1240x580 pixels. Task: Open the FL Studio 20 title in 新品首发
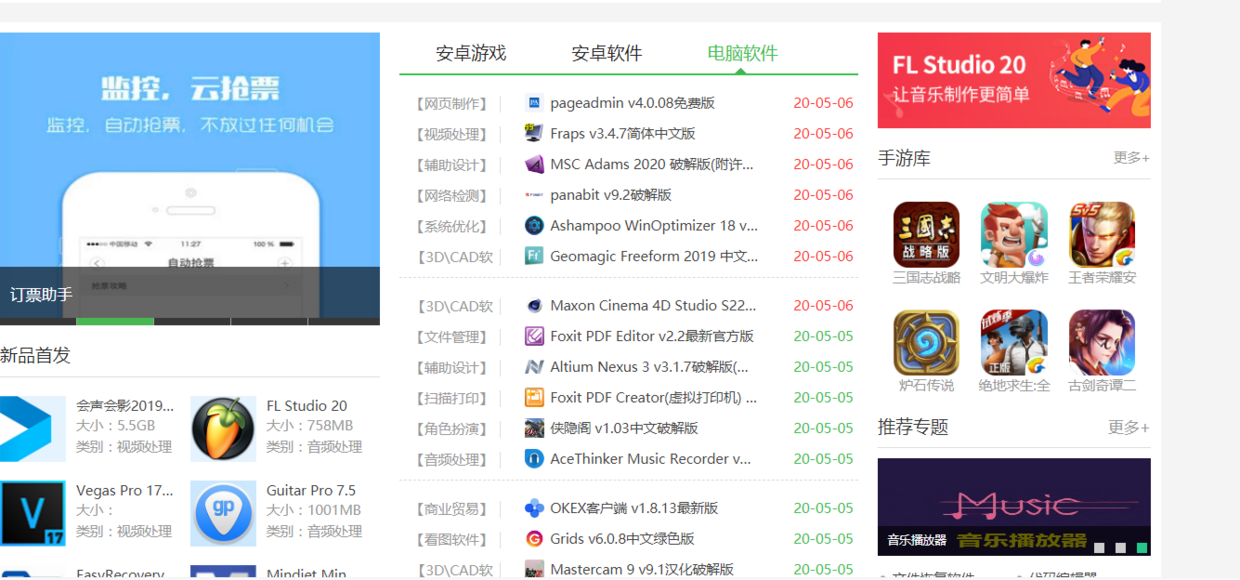(x=307, y=406)
